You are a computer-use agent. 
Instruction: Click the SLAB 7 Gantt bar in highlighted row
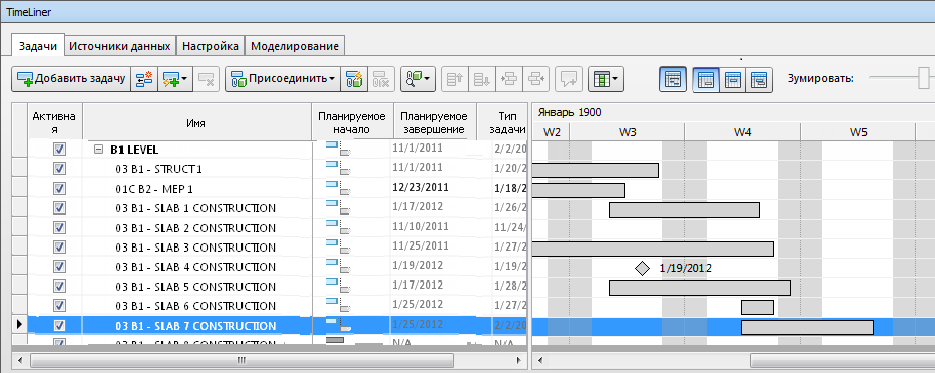[x=807, y=327]
